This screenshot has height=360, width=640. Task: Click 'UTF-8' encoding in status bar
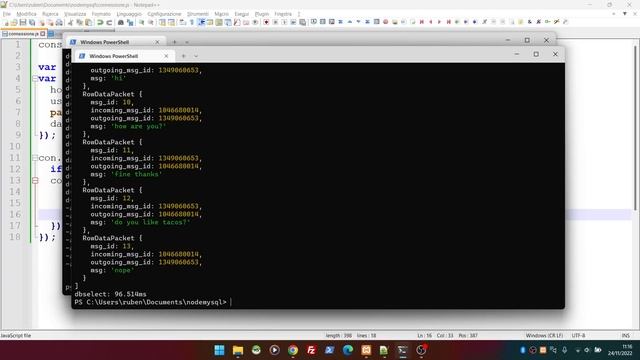click(x=578, y=336)
